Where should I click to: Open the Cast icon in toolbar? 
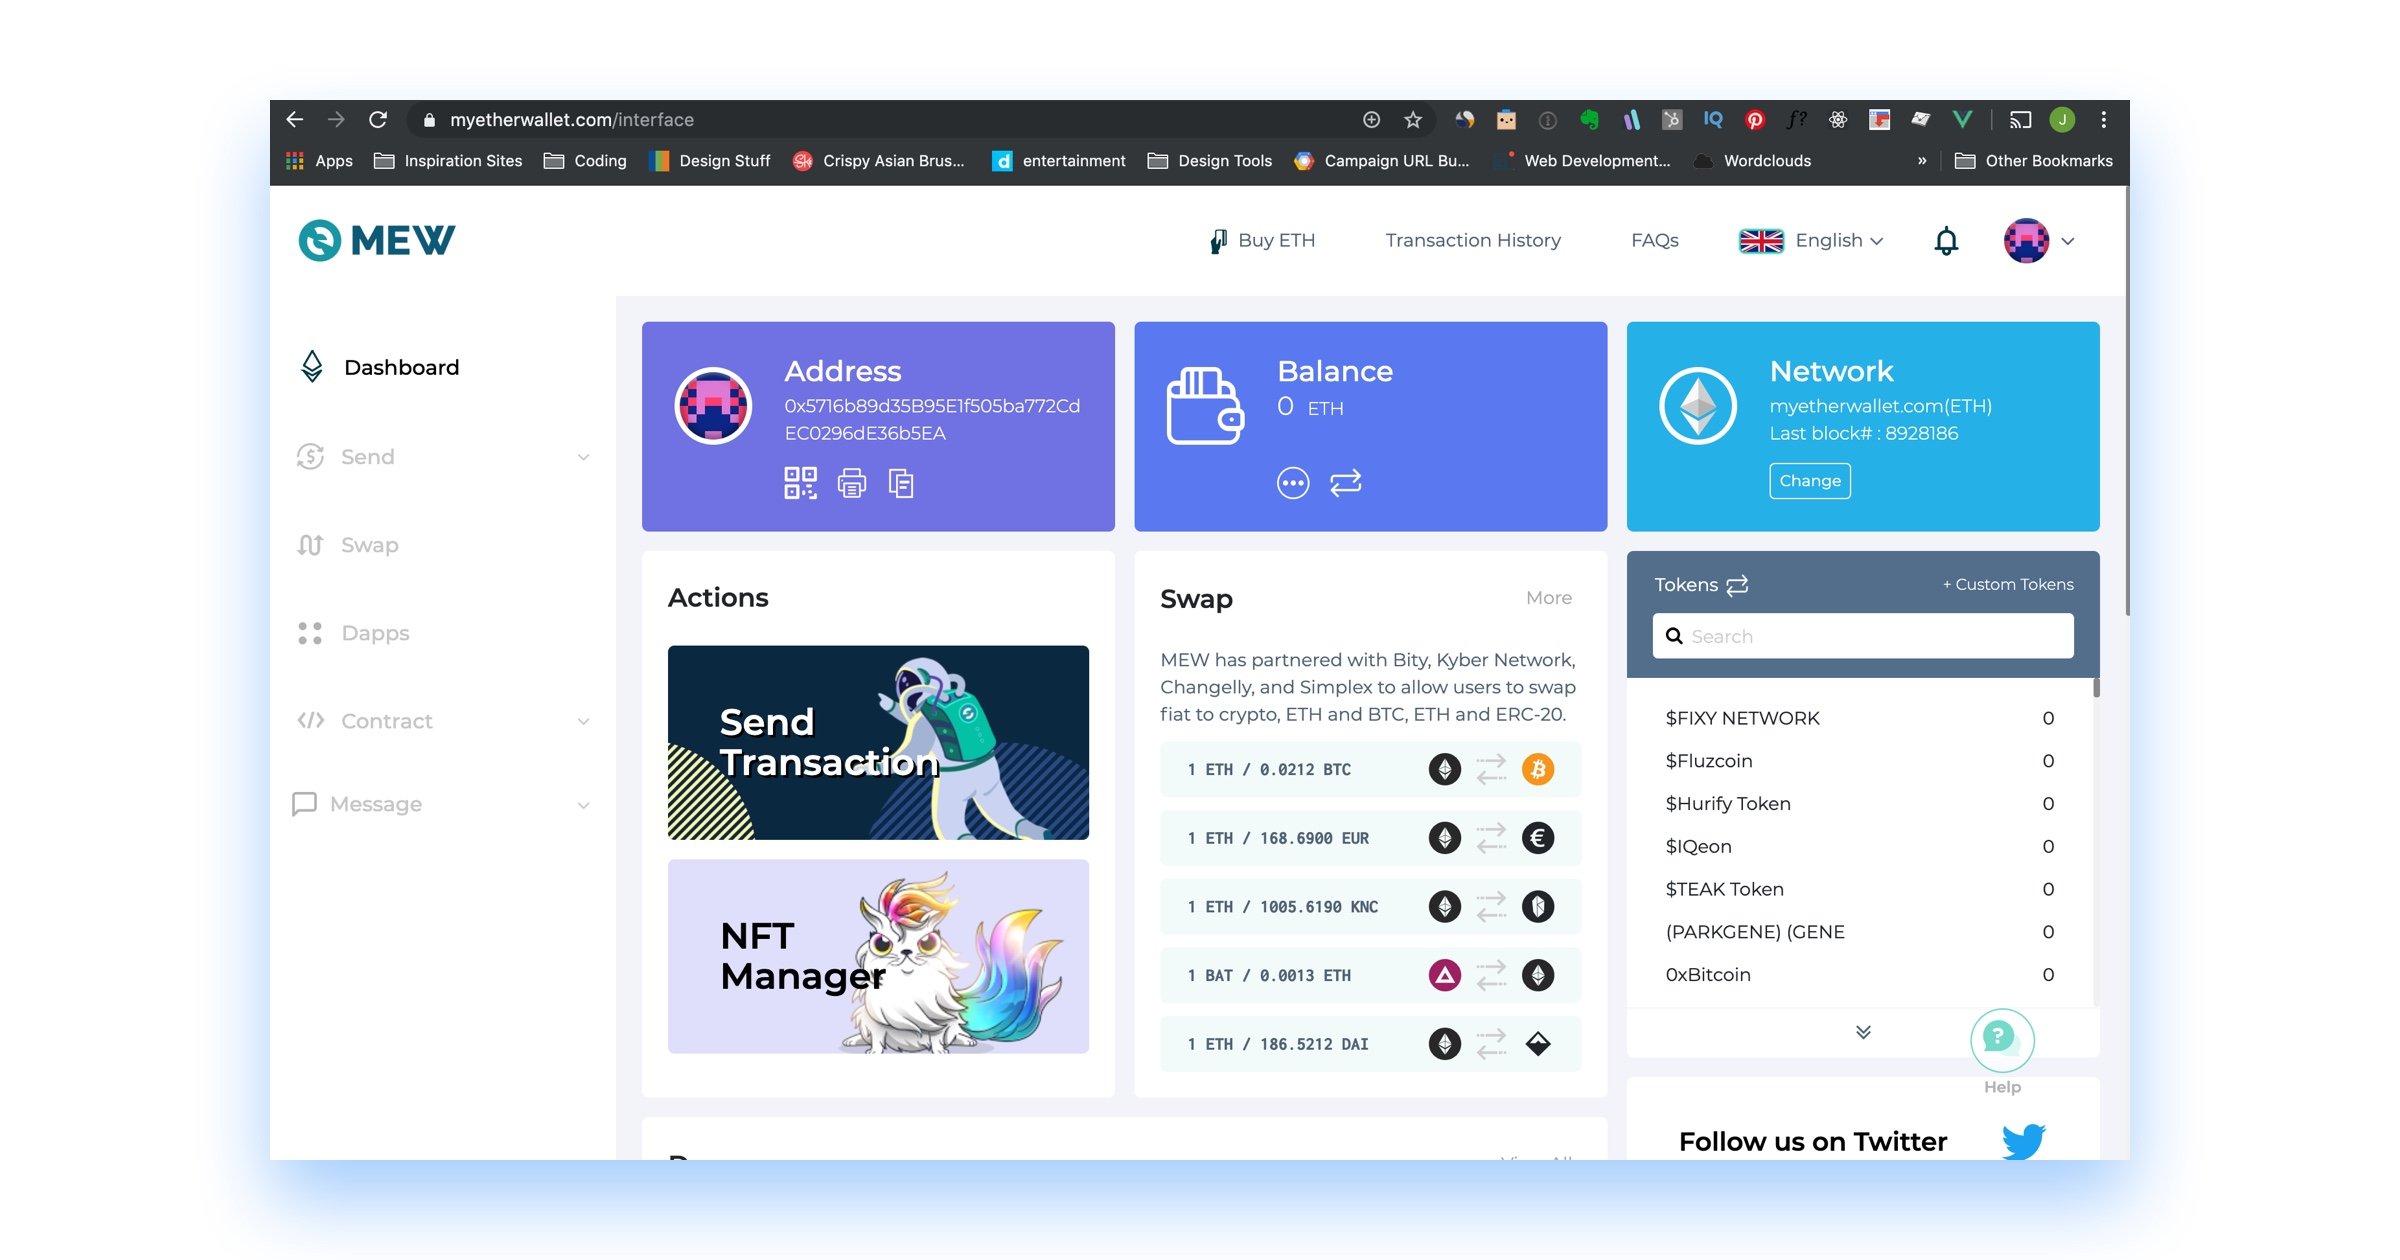pos(2020,120)
